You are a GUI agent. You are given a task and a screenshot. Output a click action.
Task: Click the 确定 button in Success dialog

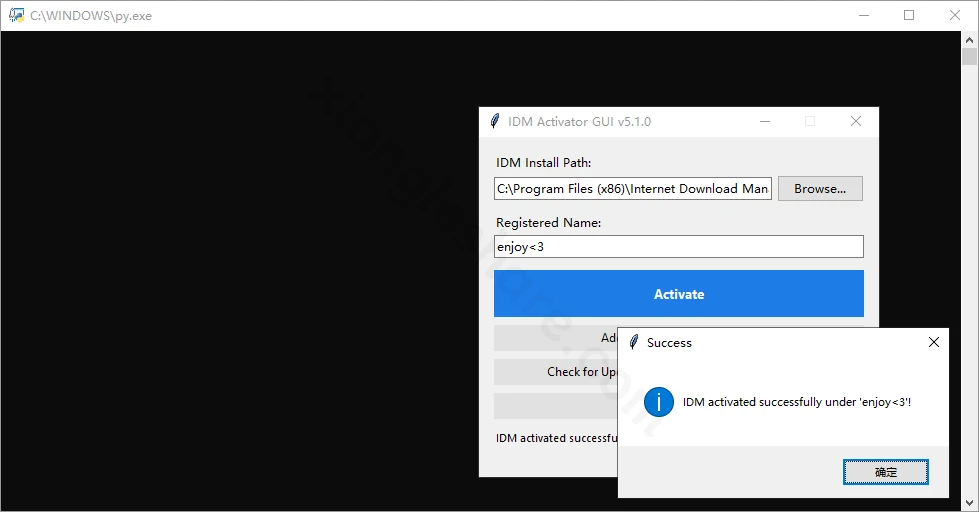[885, 472]
